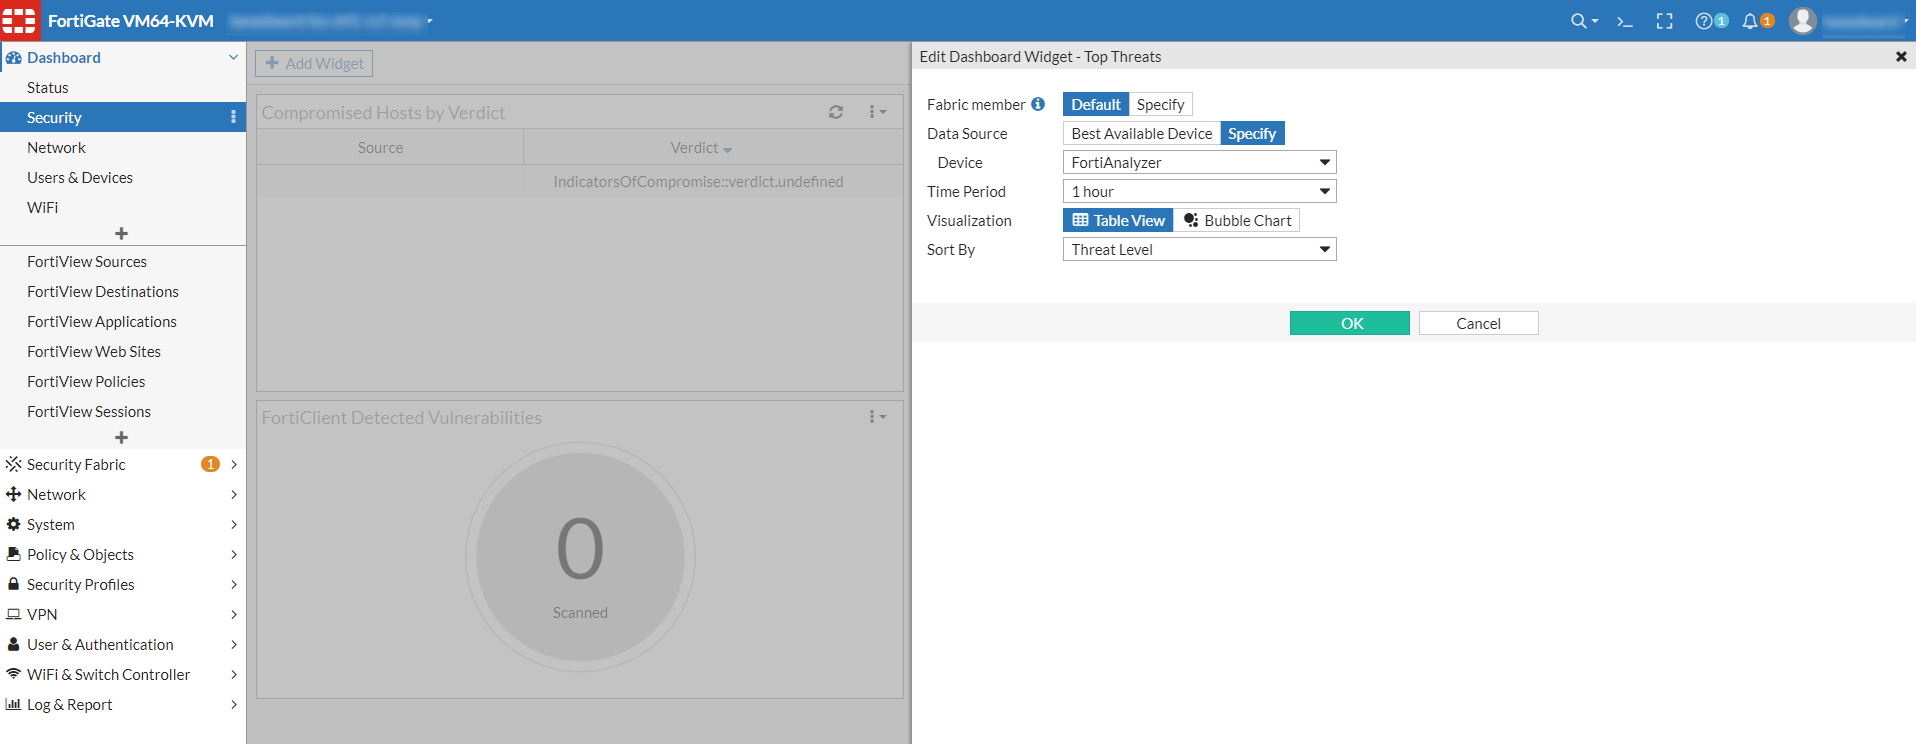Open Compromised Hosts widget options menu
This screenshot has width=1916, height=744.
[877, 112]
